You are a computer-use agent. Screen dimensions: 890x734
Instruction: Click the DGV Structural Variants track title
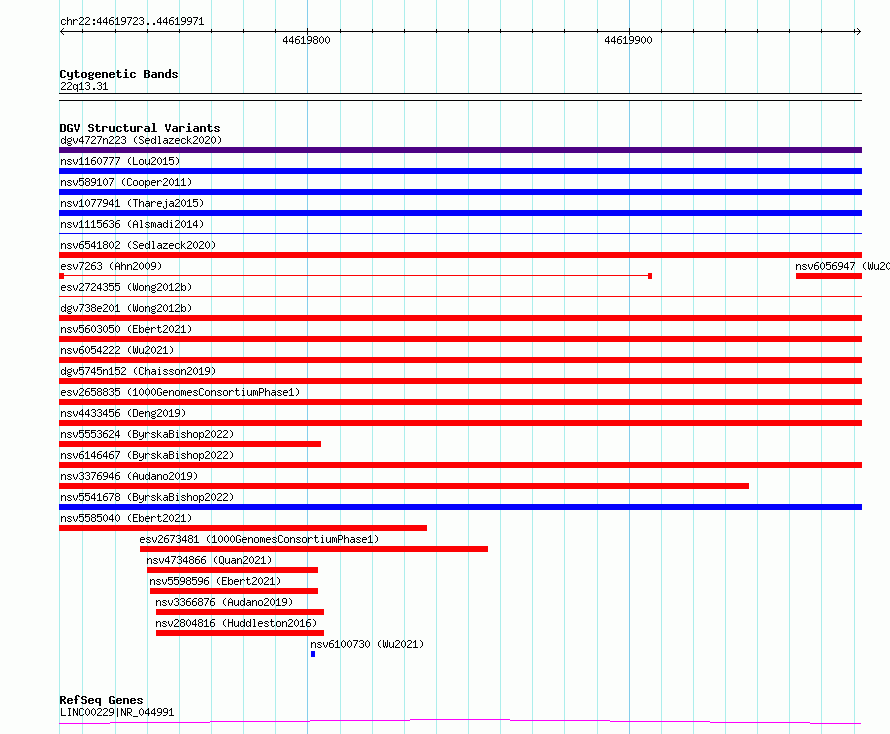[140, 128]
